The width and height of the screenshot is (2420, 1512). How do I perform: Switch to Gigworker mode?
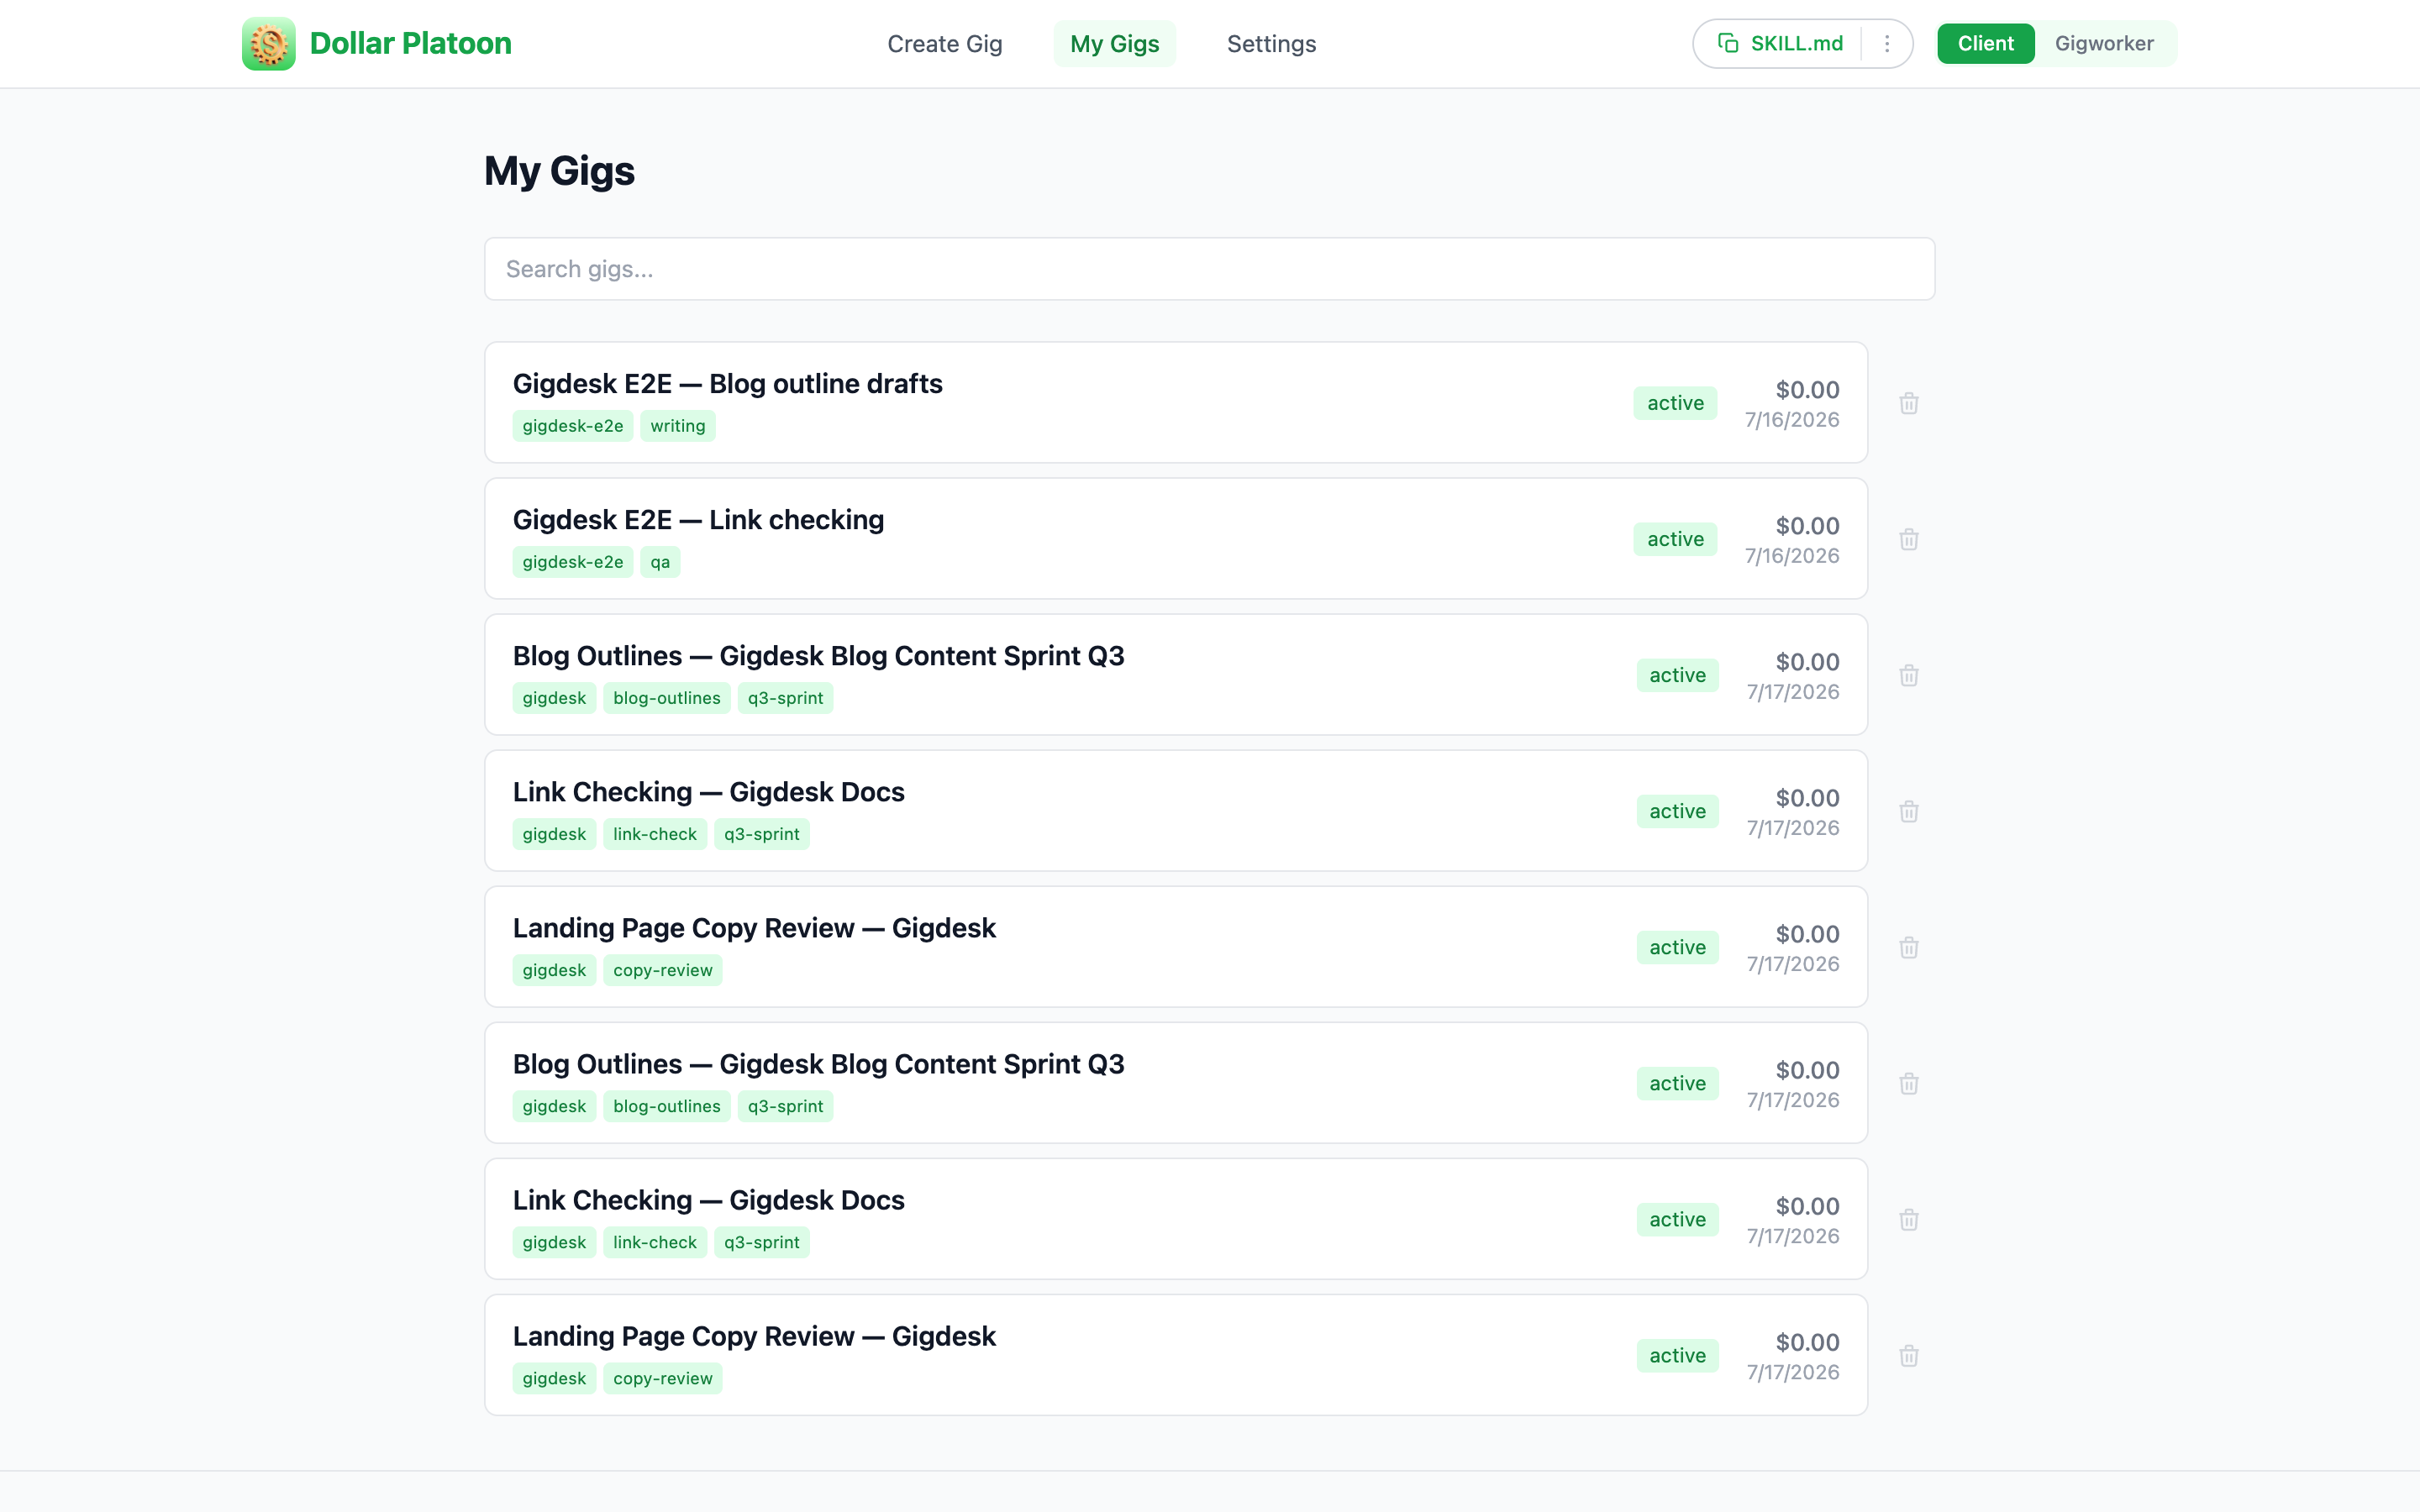click(2104, 44)
